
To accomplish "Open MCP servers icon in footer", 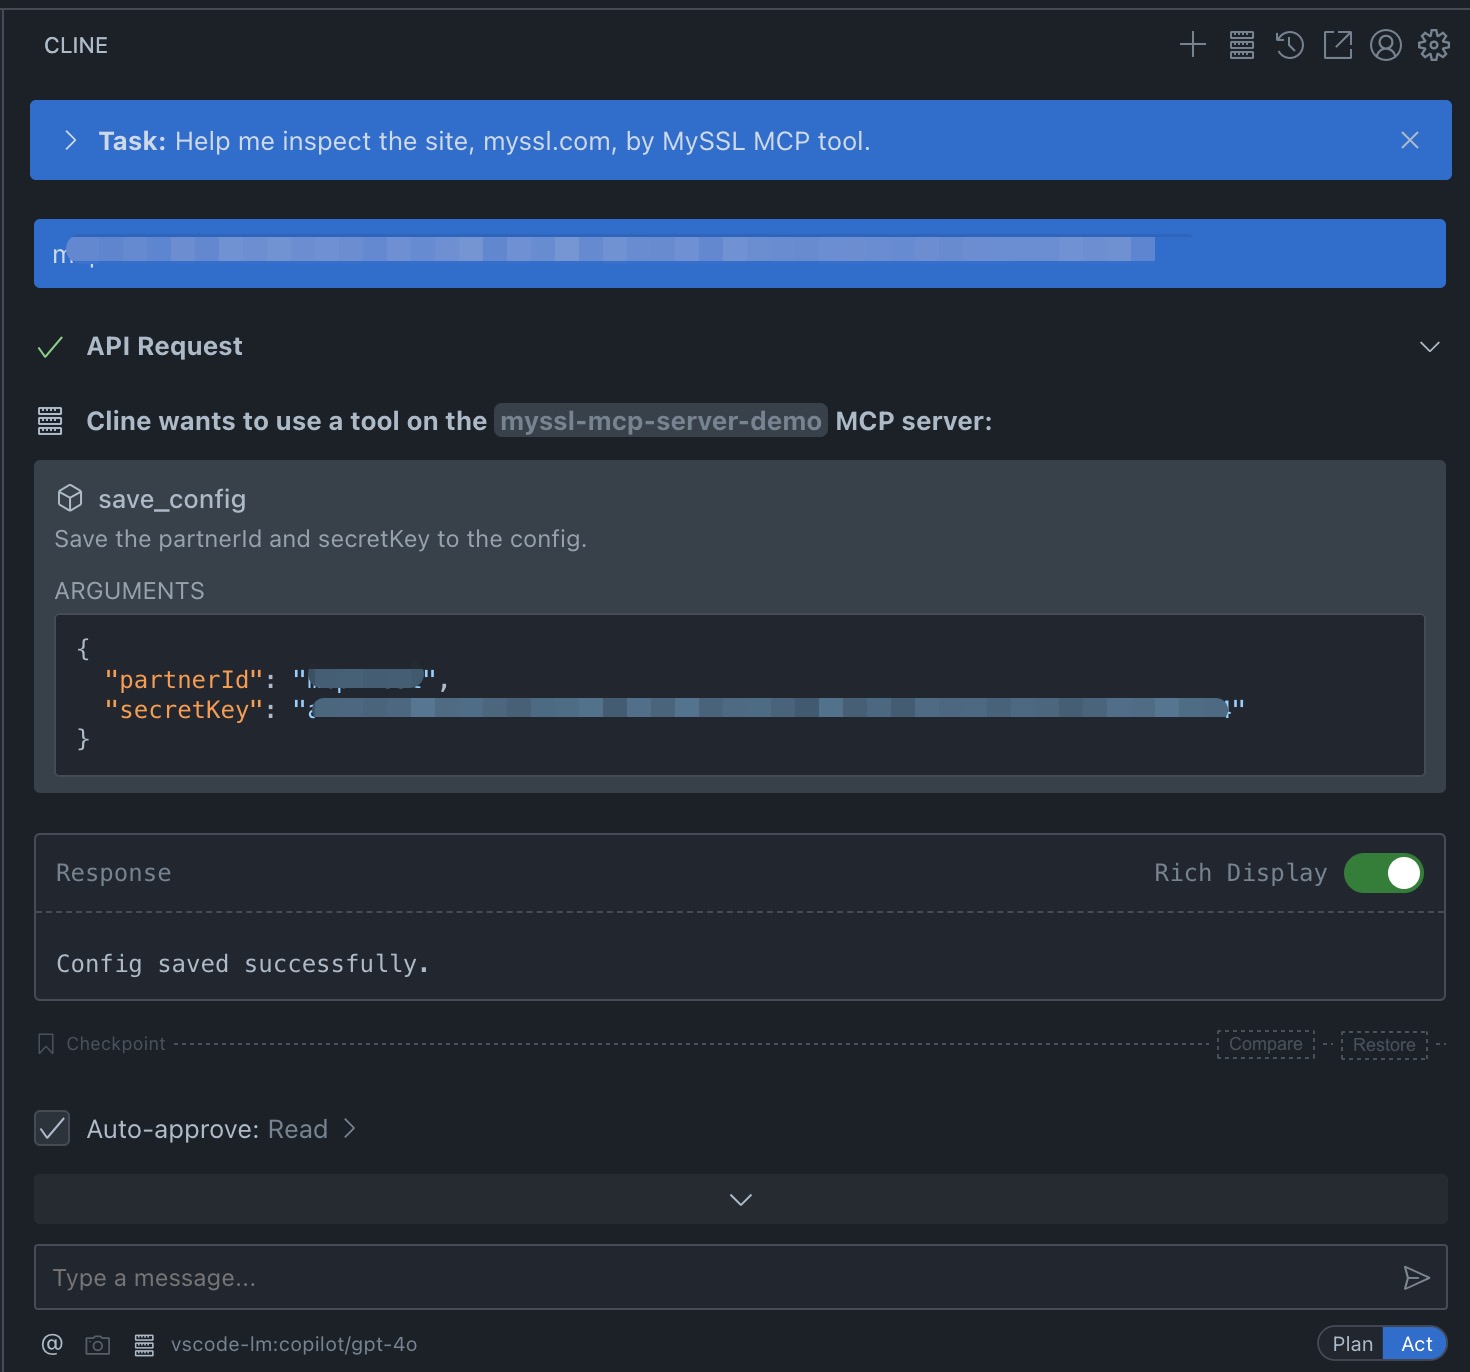I will 144,1344.
